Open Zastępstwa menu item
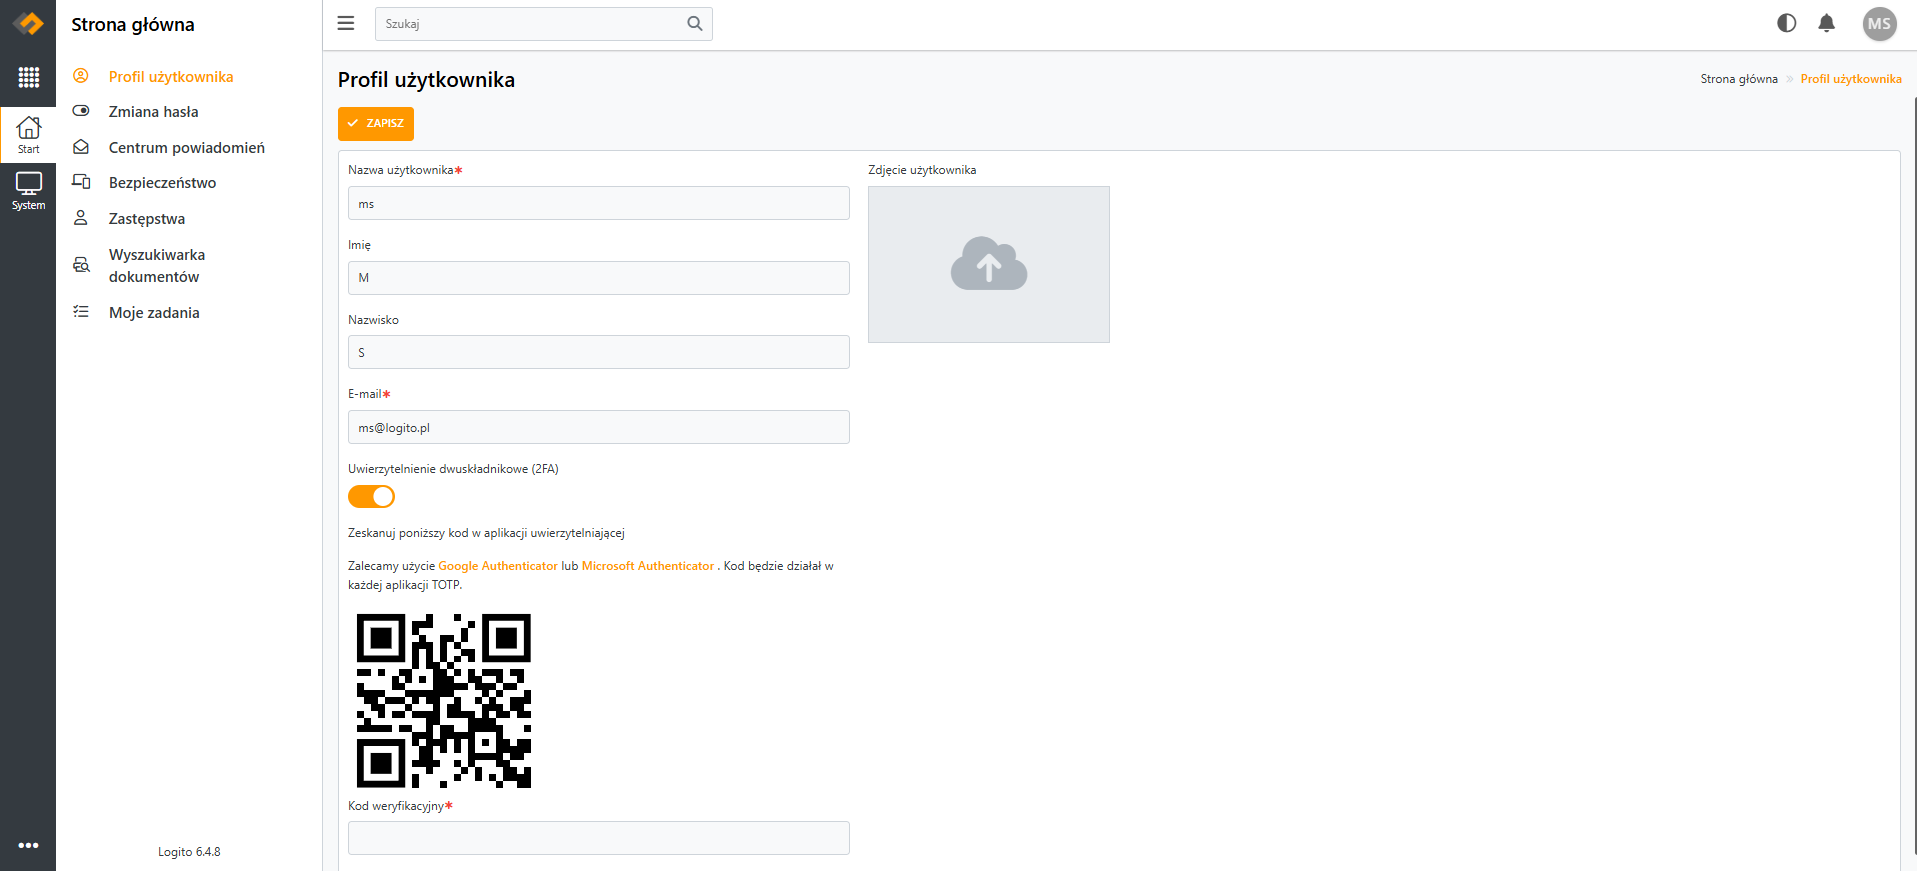 click(x=147, y=219)
